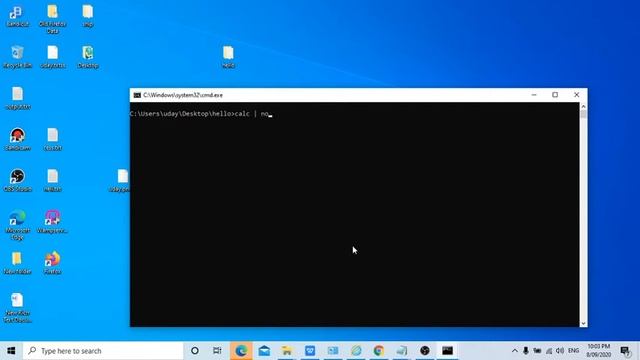Select the OBS Folder Data folder icon
The height and width of the screenshot is (360, 640).
(x=52, y=19)
